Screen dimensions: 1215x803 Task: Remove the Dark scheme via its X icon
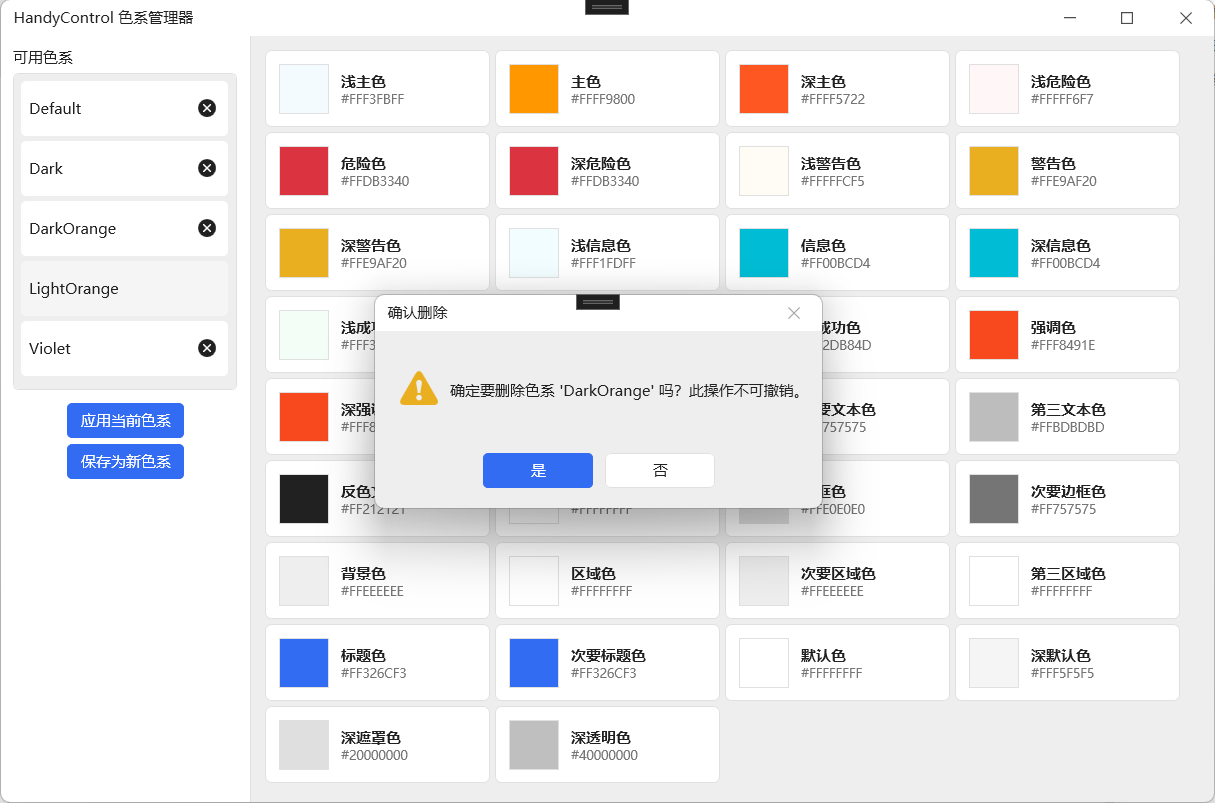tap(207, 168)
